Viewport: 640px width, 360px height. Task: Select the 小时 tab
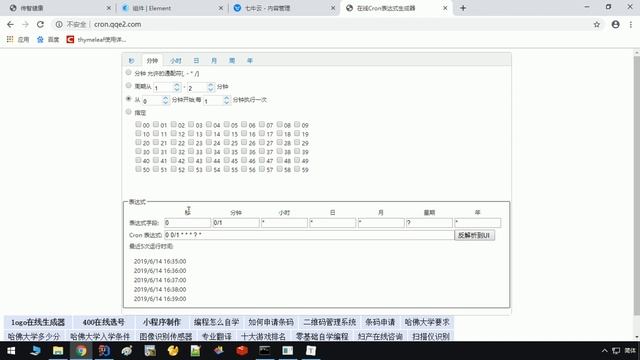[176, 60]
